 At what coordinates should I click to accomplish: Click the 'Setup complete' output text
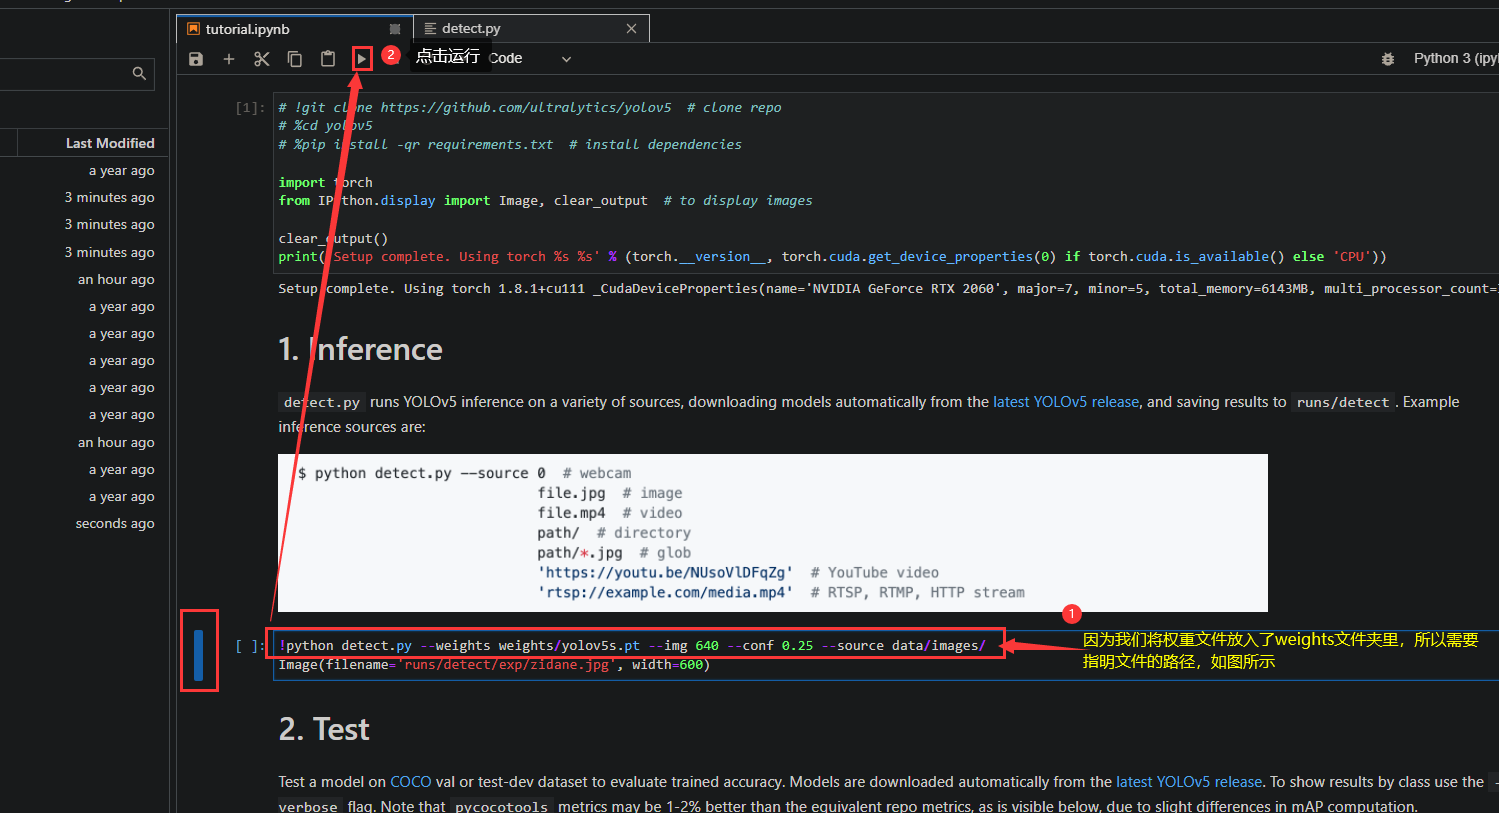[888, 288]
